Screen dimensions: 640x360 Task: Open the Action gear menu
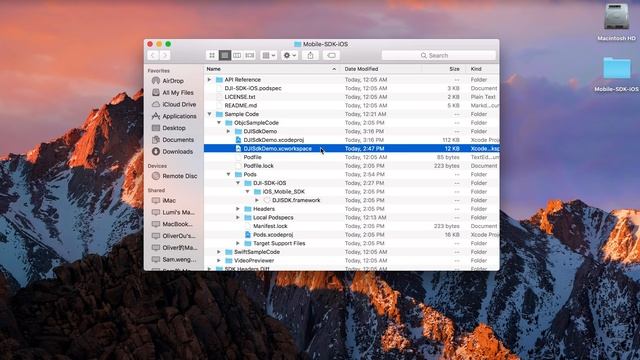point(290,56)
